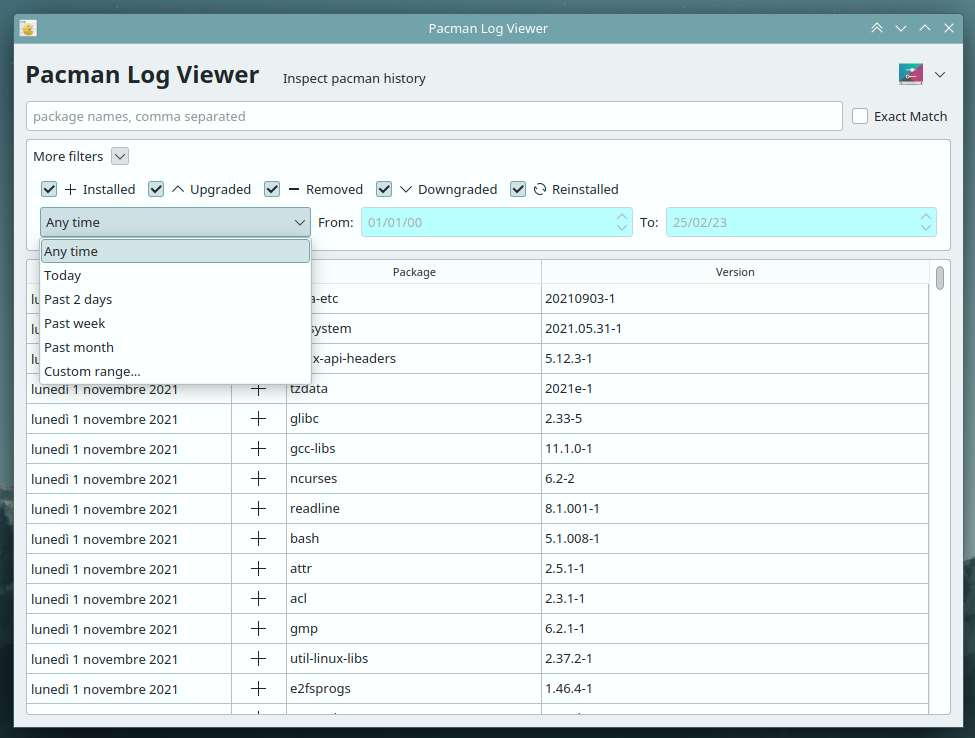Click the Pacman app icon in title bar
Viewport: 975px width, 738px height.
pos(28,29)
